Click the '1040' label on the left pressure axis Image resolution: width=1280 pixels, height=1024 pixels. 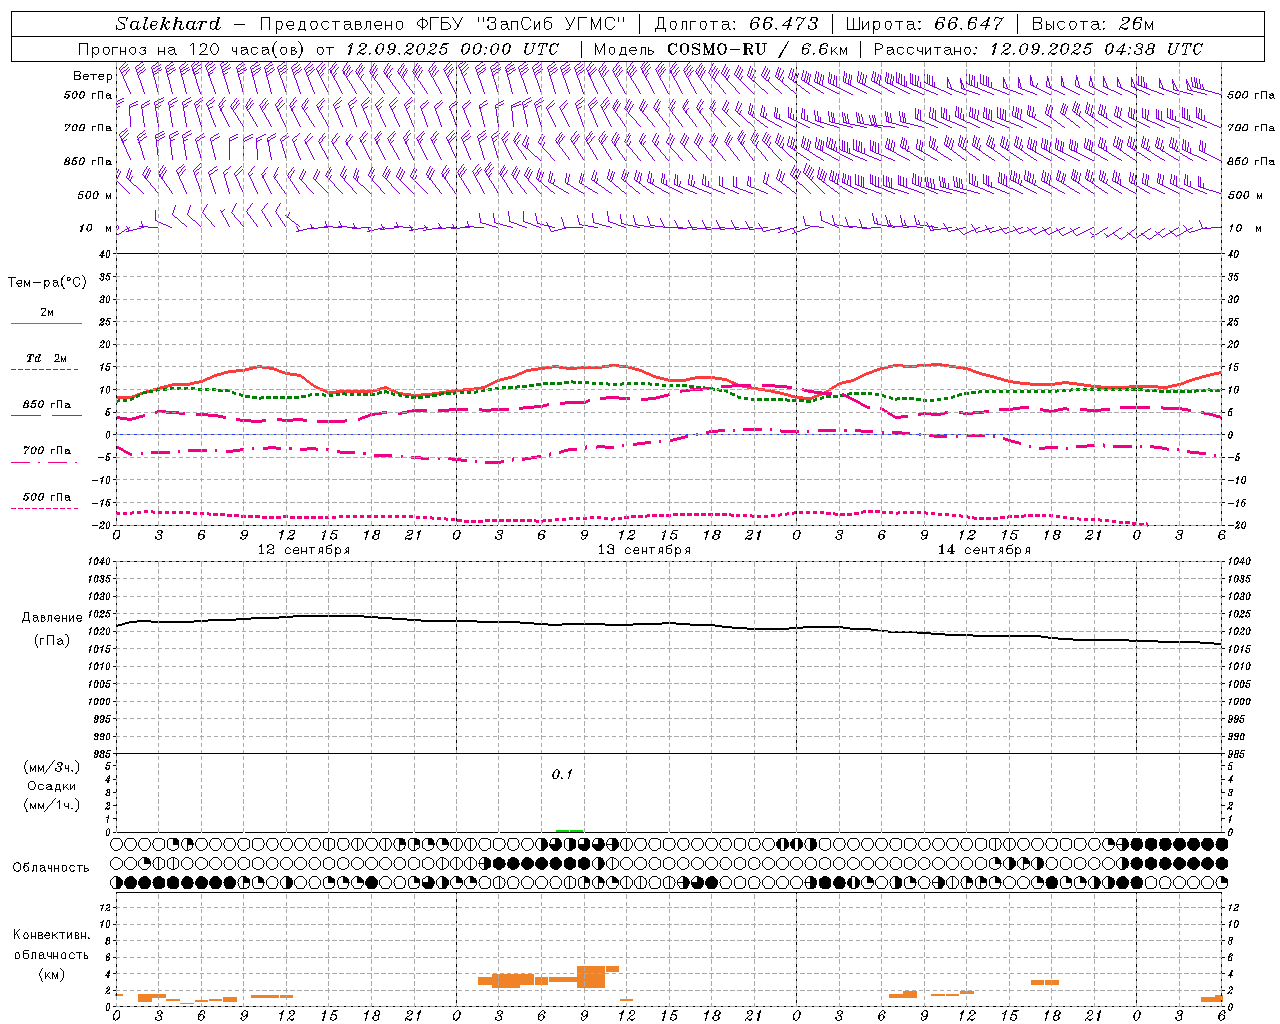point(97,562)
